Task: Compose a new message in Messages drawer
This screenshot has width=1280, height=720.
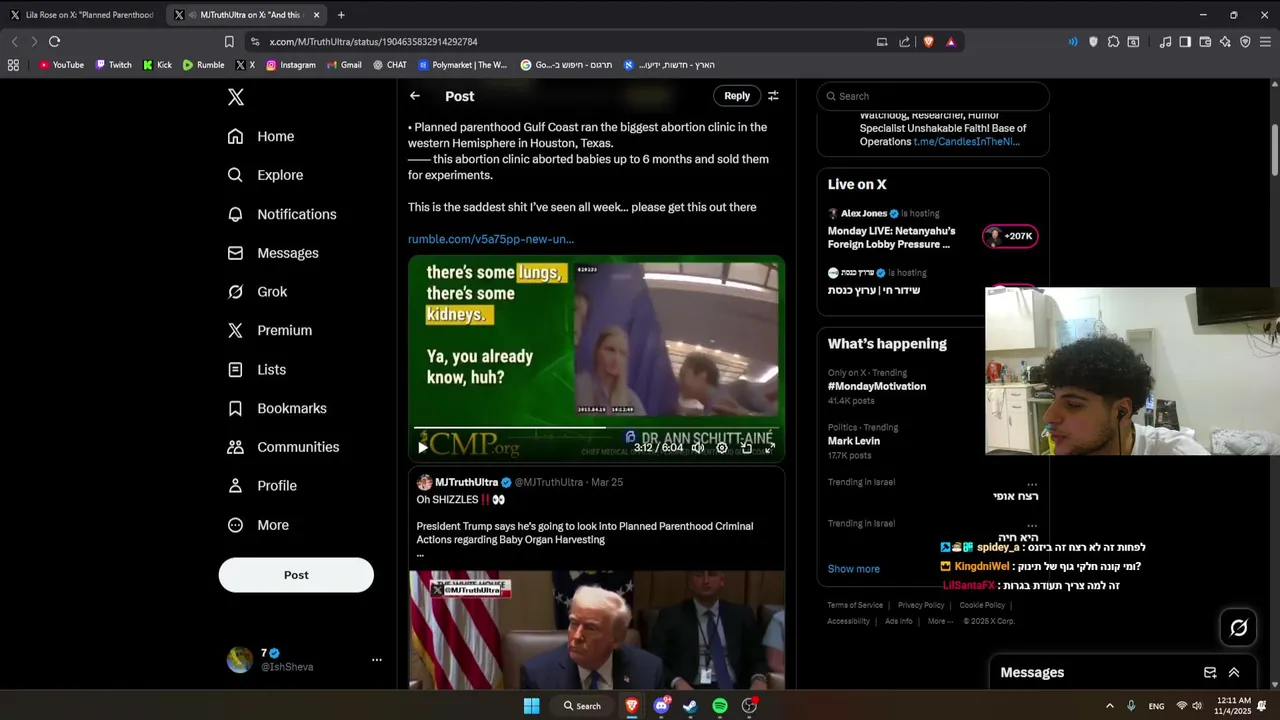Action: 1210,673
